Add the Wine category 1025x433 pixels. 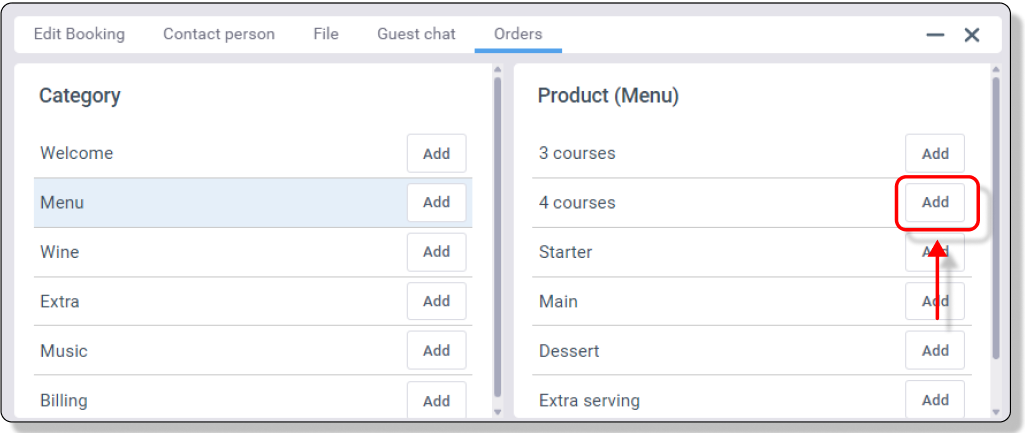[x=436, y=252]
